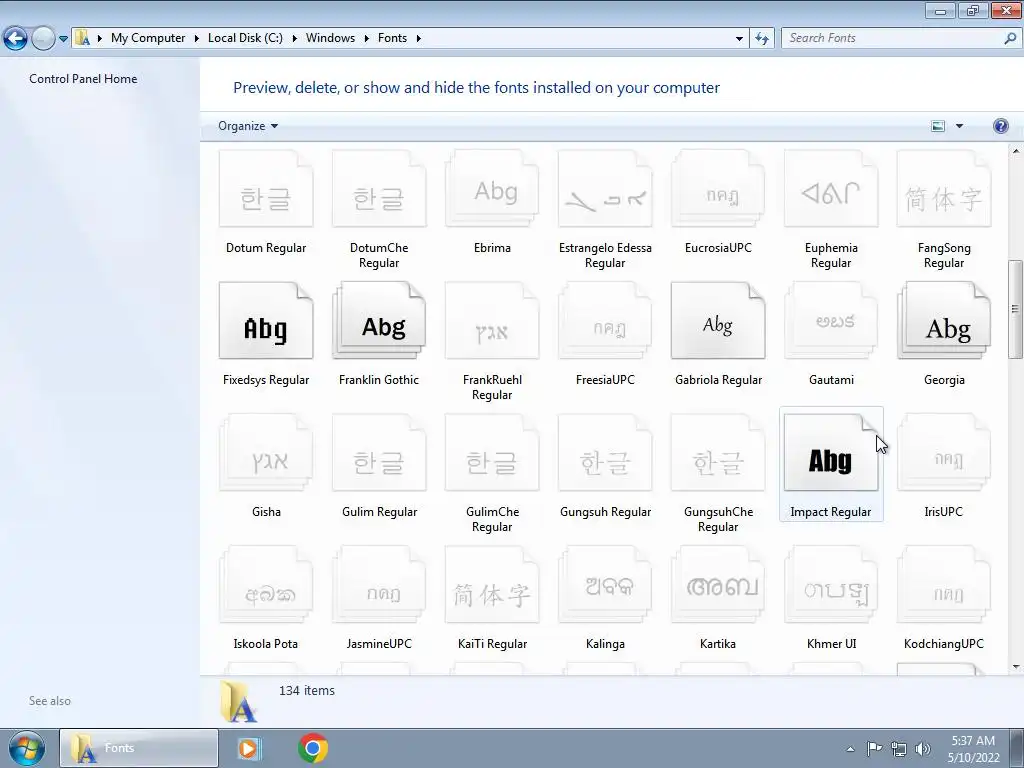Launch Google Chrome from taskbar
1024x768 pixels.
click(x=313, y=748)
